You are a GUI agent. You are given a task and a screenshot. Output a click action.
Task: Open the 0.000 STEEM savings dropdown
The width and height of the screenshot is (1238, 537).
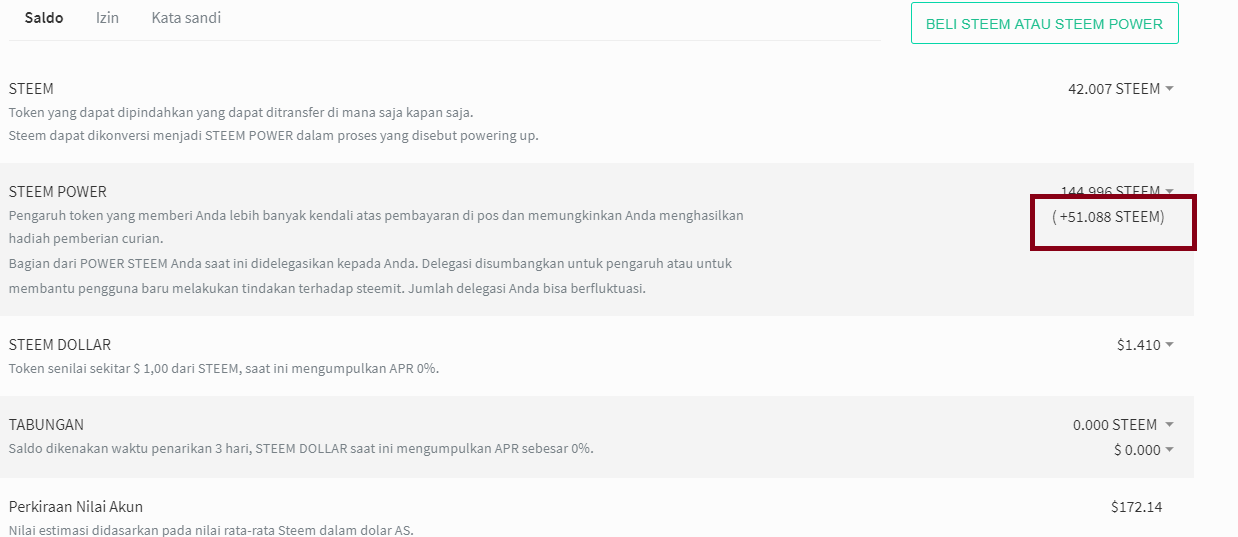[1123, 424]
